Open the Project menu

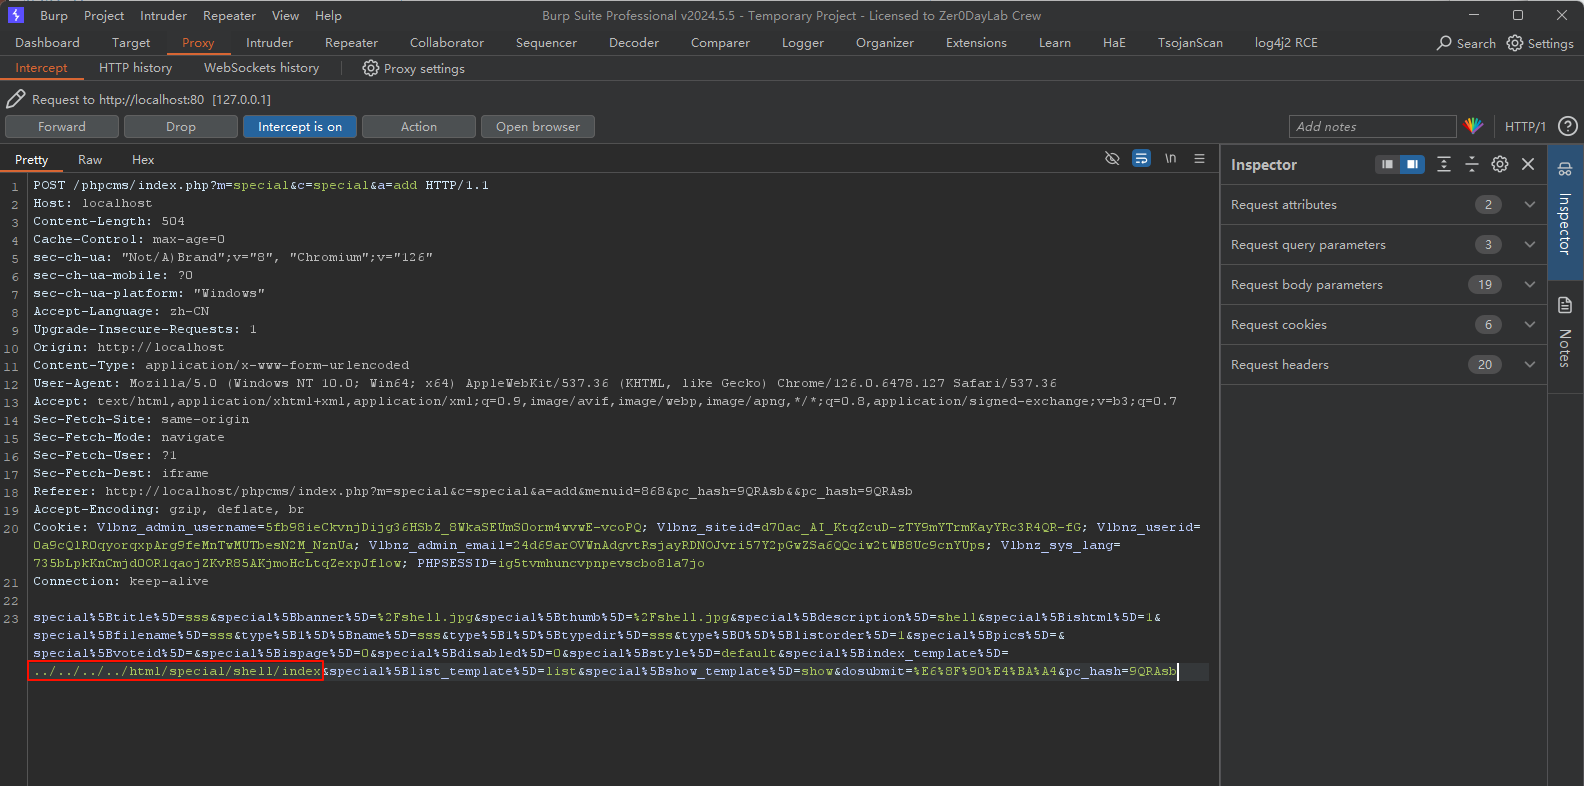104,16
